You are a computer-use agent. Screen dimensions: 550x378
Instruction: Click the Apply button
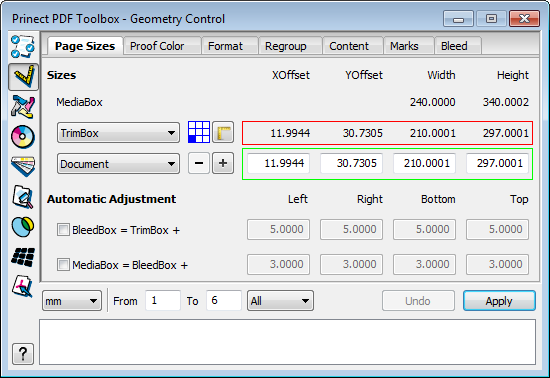[x=499, y=301]
